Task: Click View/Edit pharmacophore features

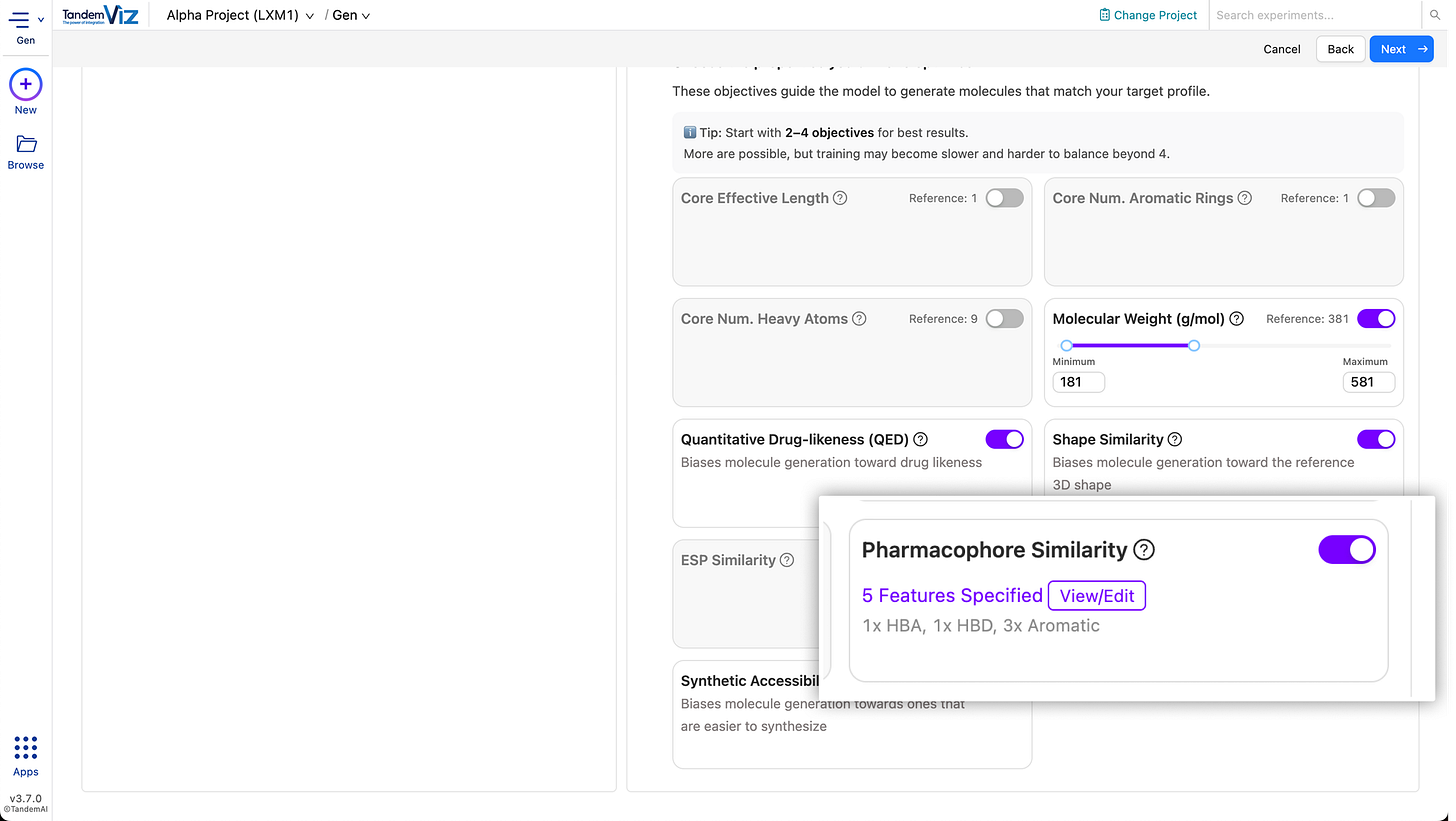Action: 1096,596
